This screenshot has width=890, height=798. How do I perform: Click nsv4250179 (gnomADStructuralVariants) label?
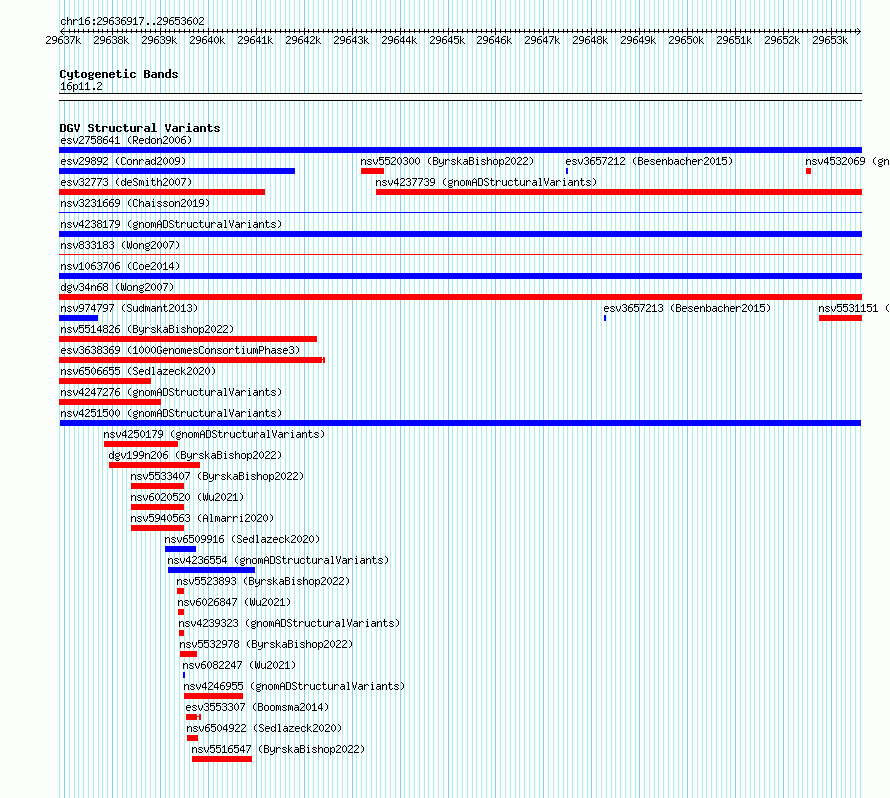point(214,434)
